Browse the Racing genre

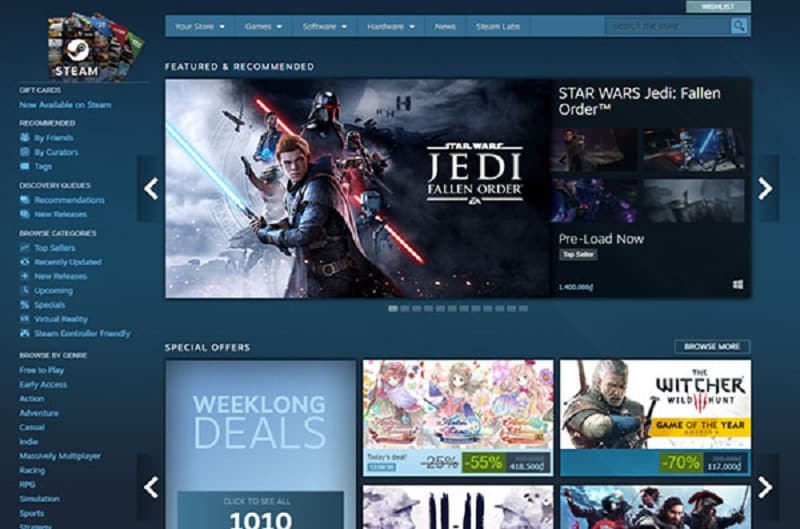click(32, 470)
